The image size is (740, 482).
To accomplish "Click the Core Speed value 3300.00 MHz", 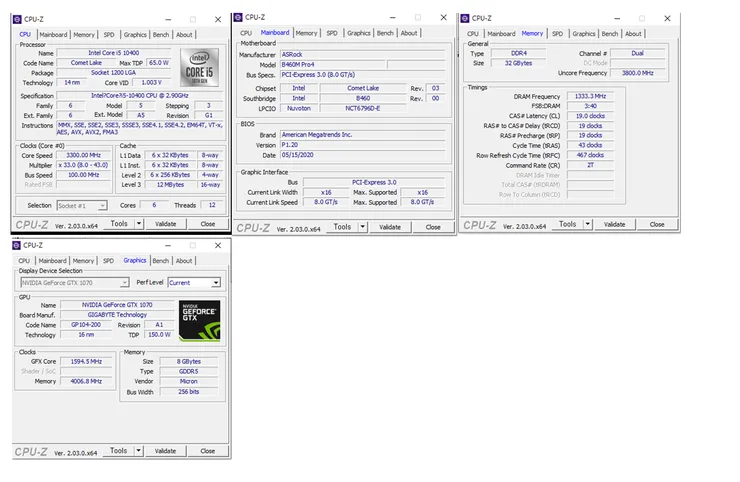I will click(x=84, y=155).
